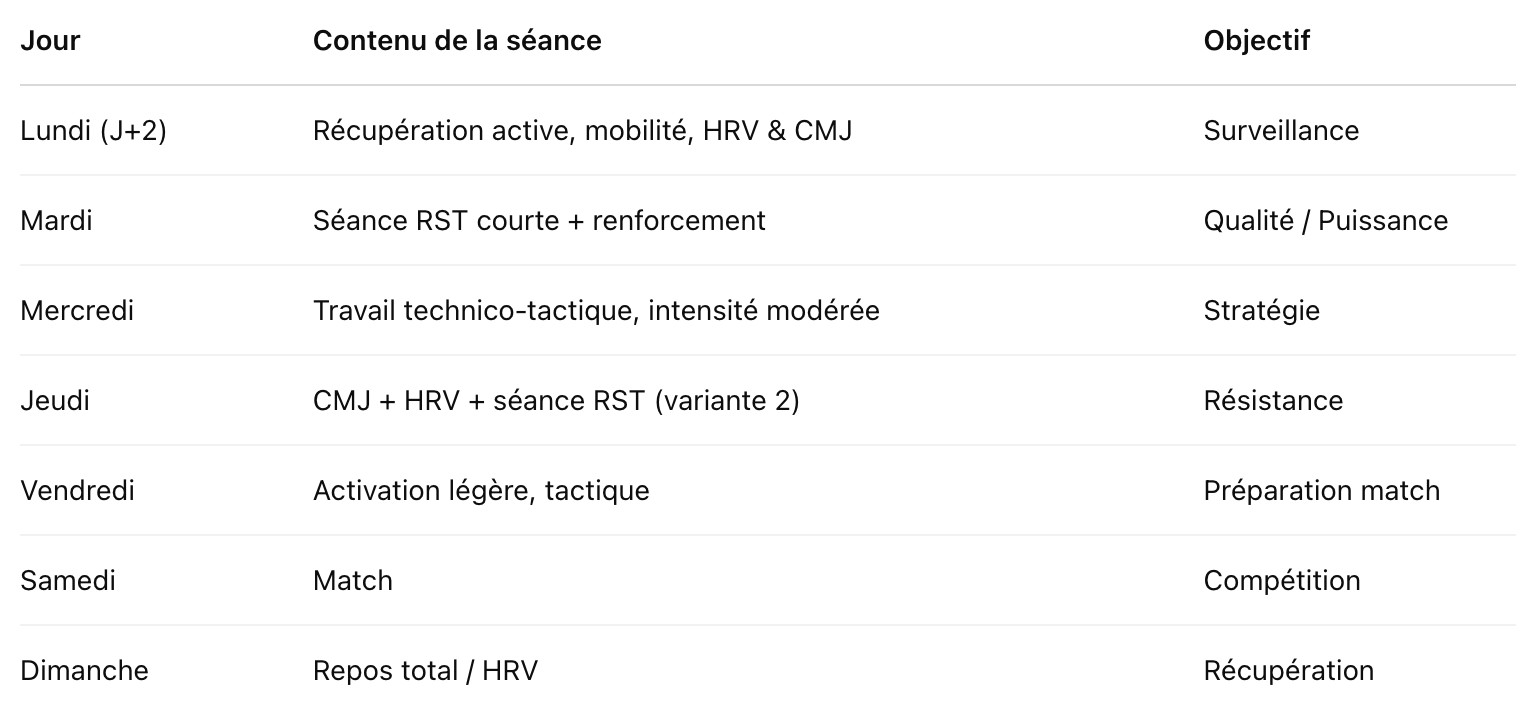Select the "Mercredi" day cell
This screenshot has width=1516, height=720.
(77, 311)
